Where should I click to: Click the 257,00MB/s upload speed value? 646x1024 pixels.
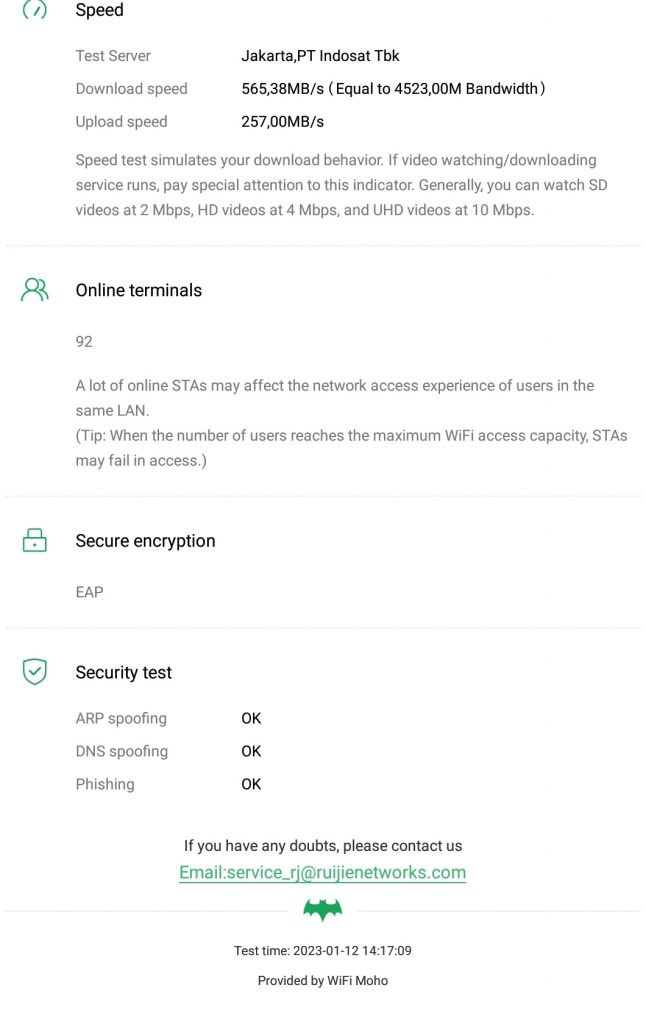pyautogui.click(x=282, y=122)
